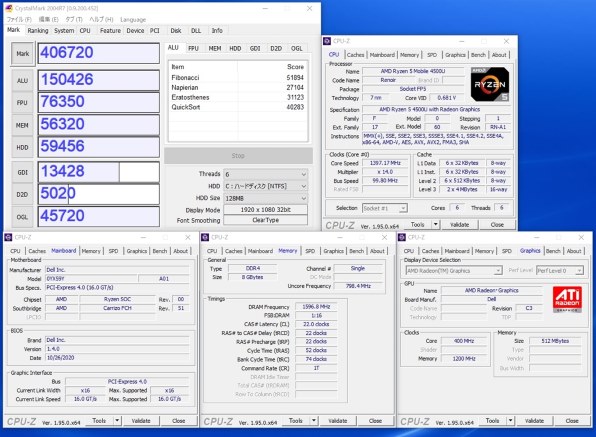
Task: Open the Tools dropdown arrow in CPU window
Action: point(436,225)
